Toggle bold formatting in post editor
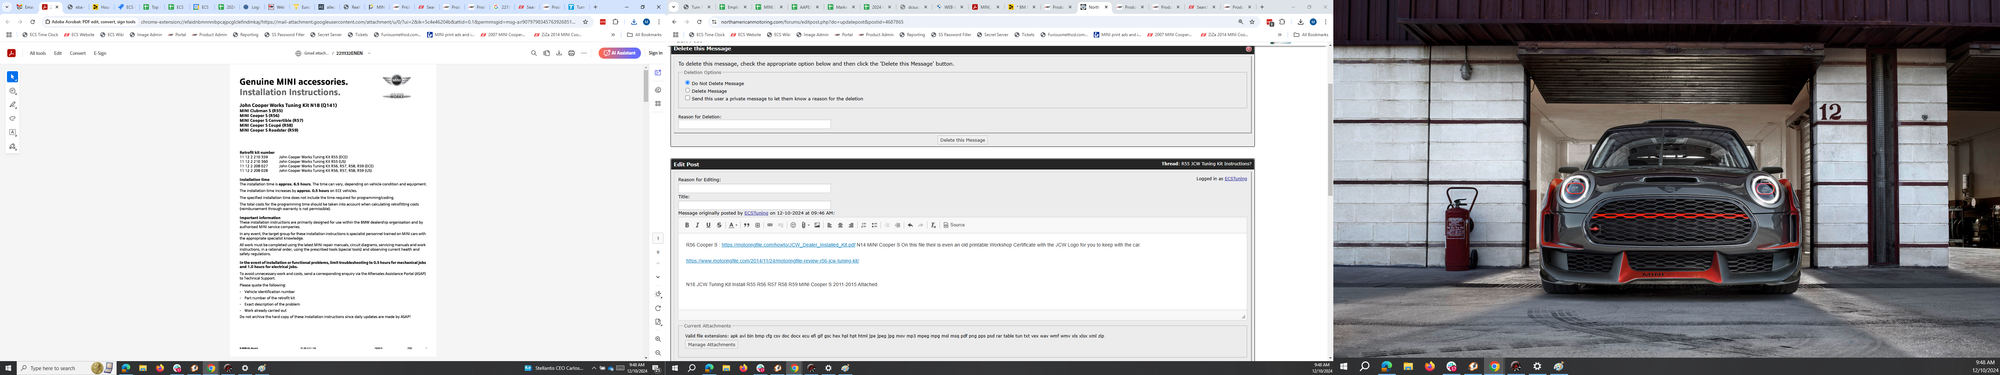2000x375 pixels. click(687, 225)
